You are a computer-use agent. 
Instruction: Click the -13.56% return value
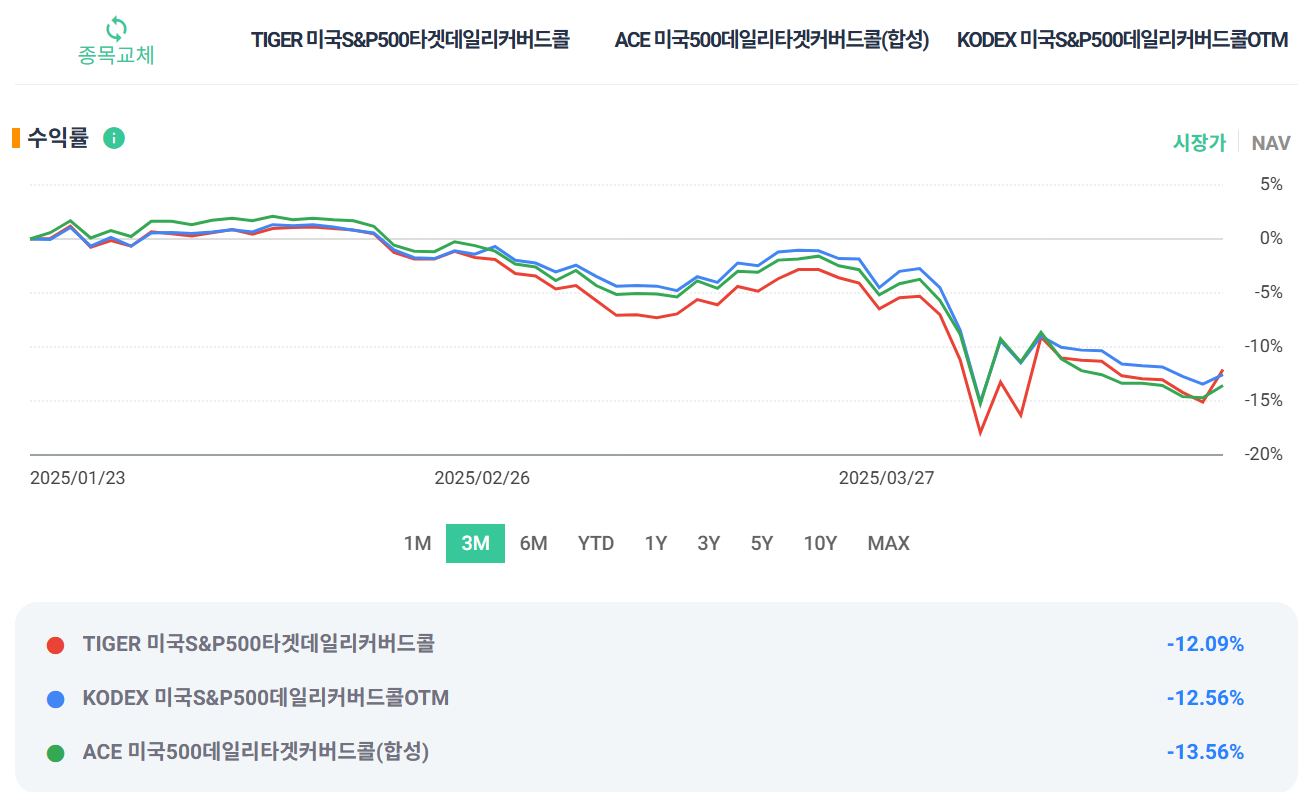(x=1205, y=752)
